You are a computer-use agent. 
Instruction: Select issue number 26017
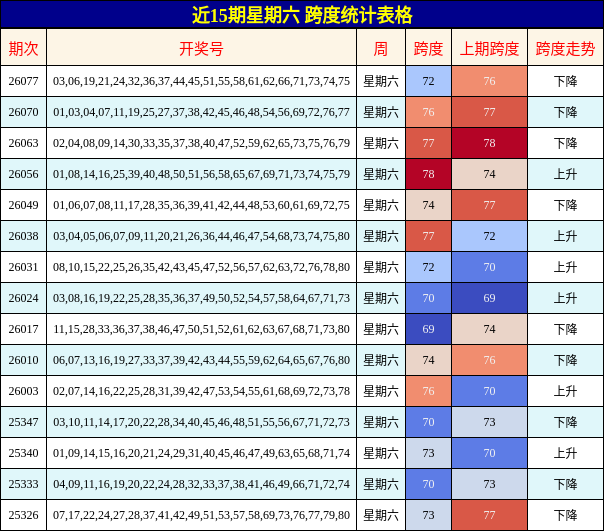[x=23, y=329]
